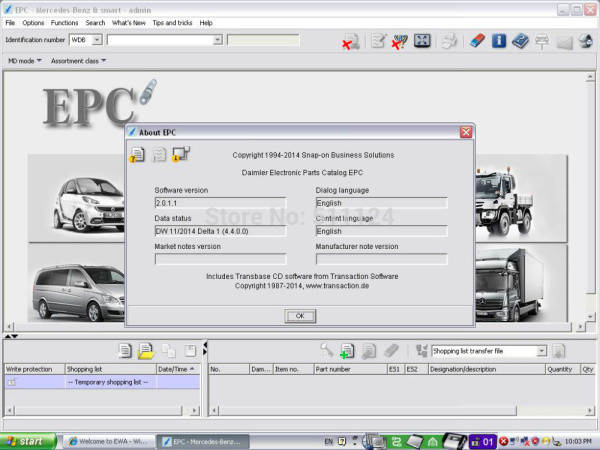
Task: Expand the Assortment class dropdown
Action: pyautogui.click(x=78, y=61)
